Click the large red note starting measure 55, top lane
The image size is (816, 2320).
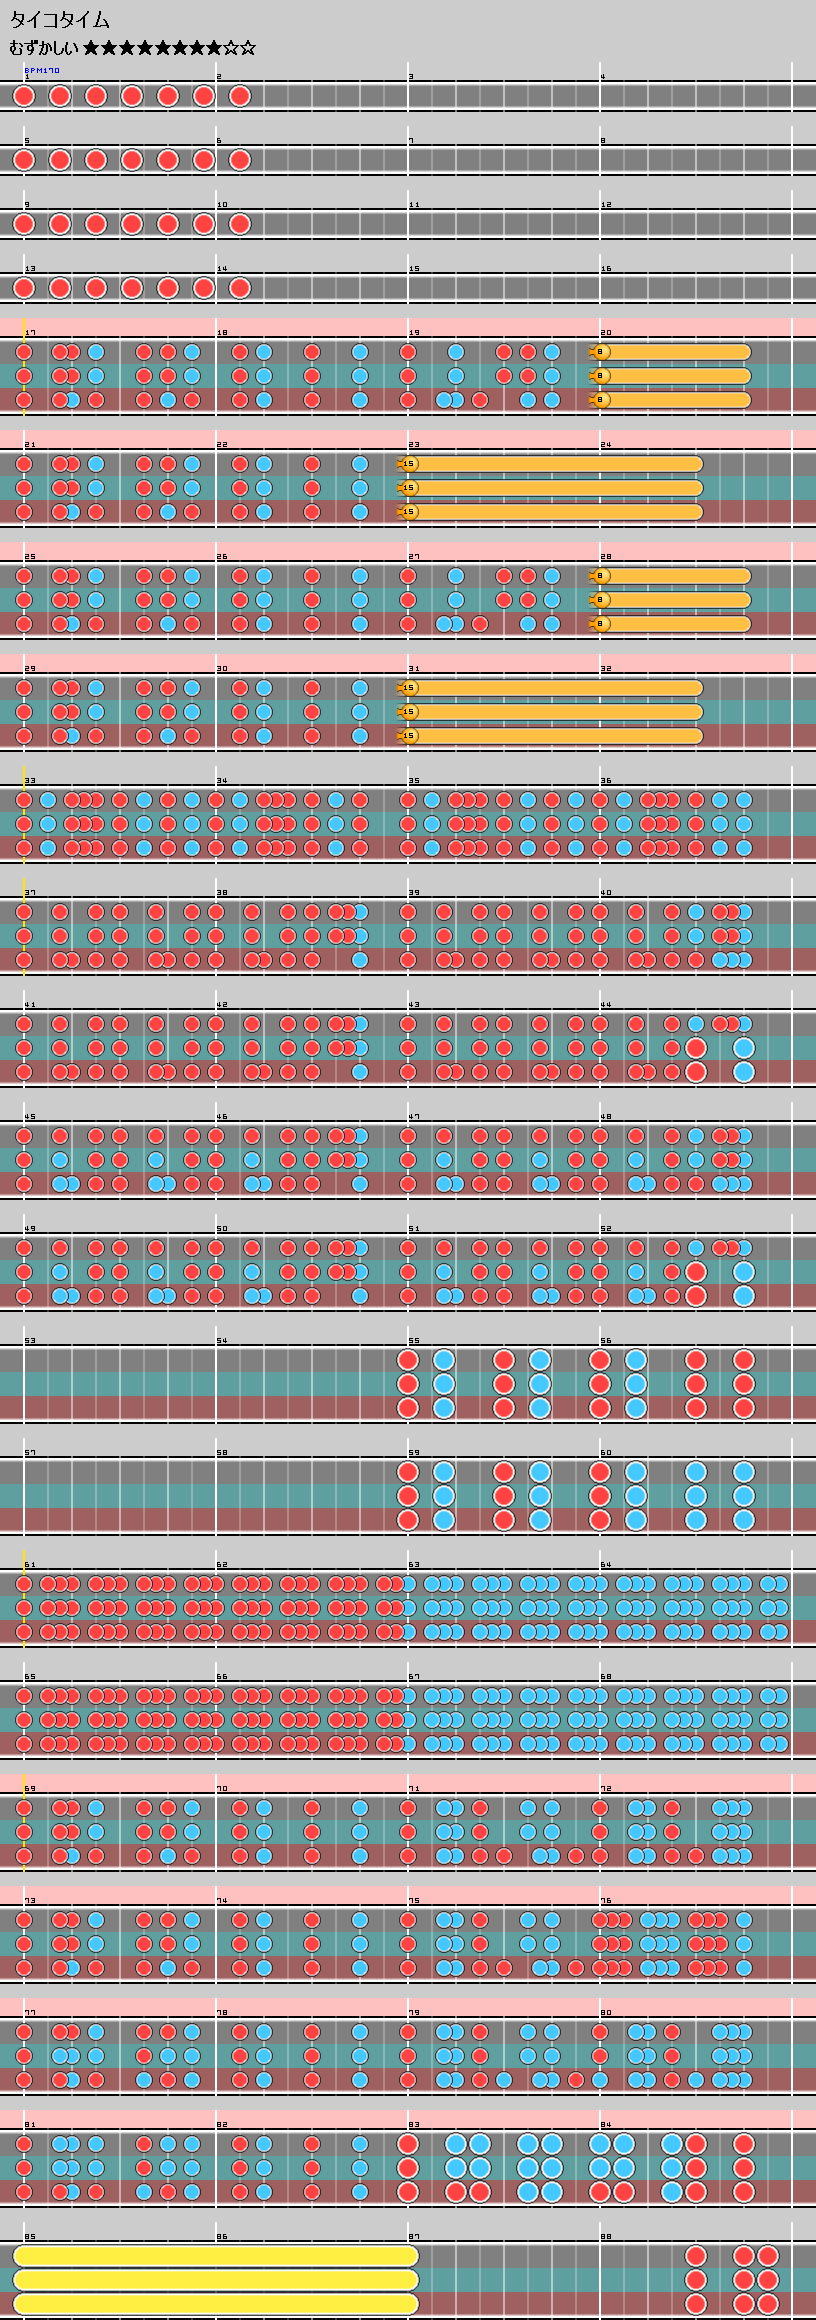[x=407, y=1360]
